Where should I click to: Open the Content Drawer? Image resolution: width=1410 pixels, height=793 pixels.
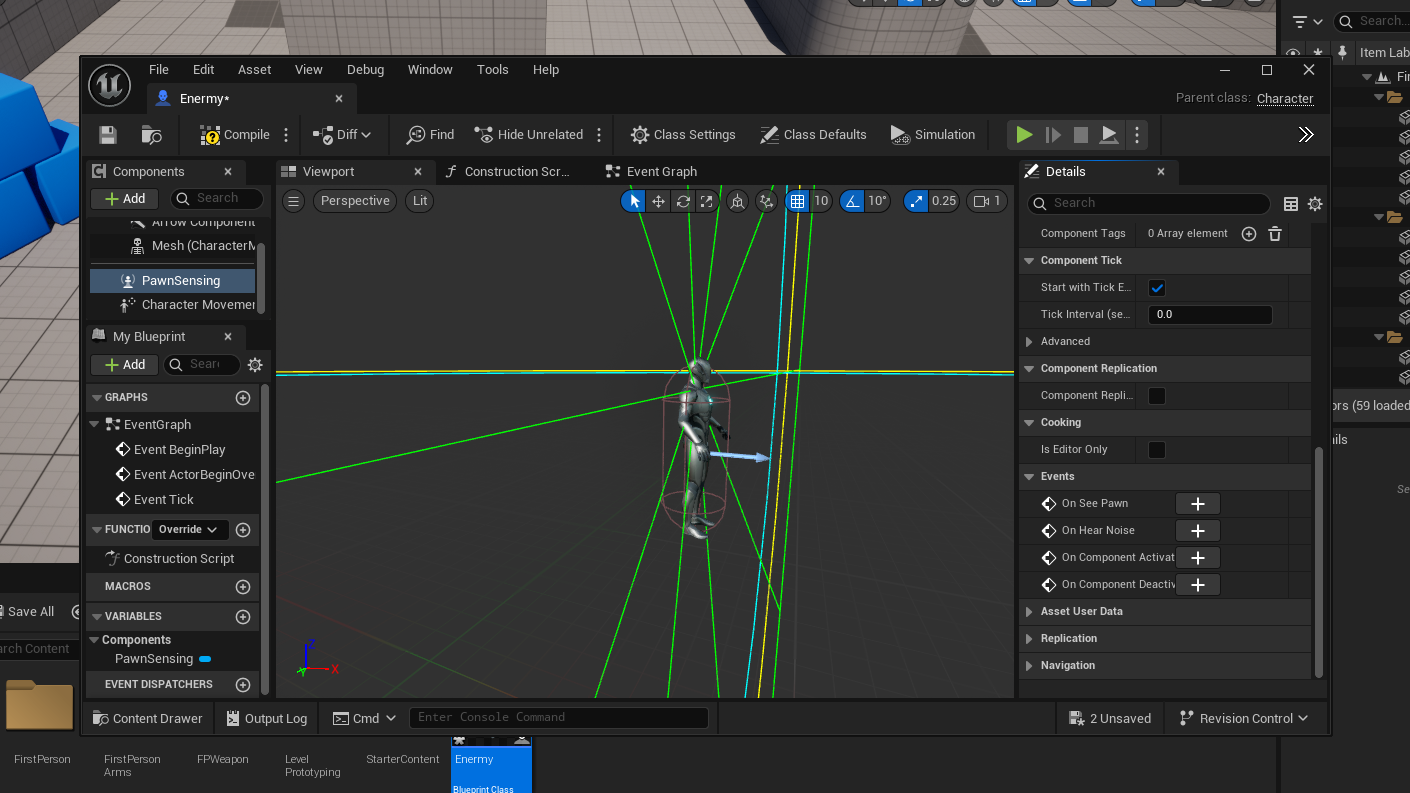[x=147, y=718]
